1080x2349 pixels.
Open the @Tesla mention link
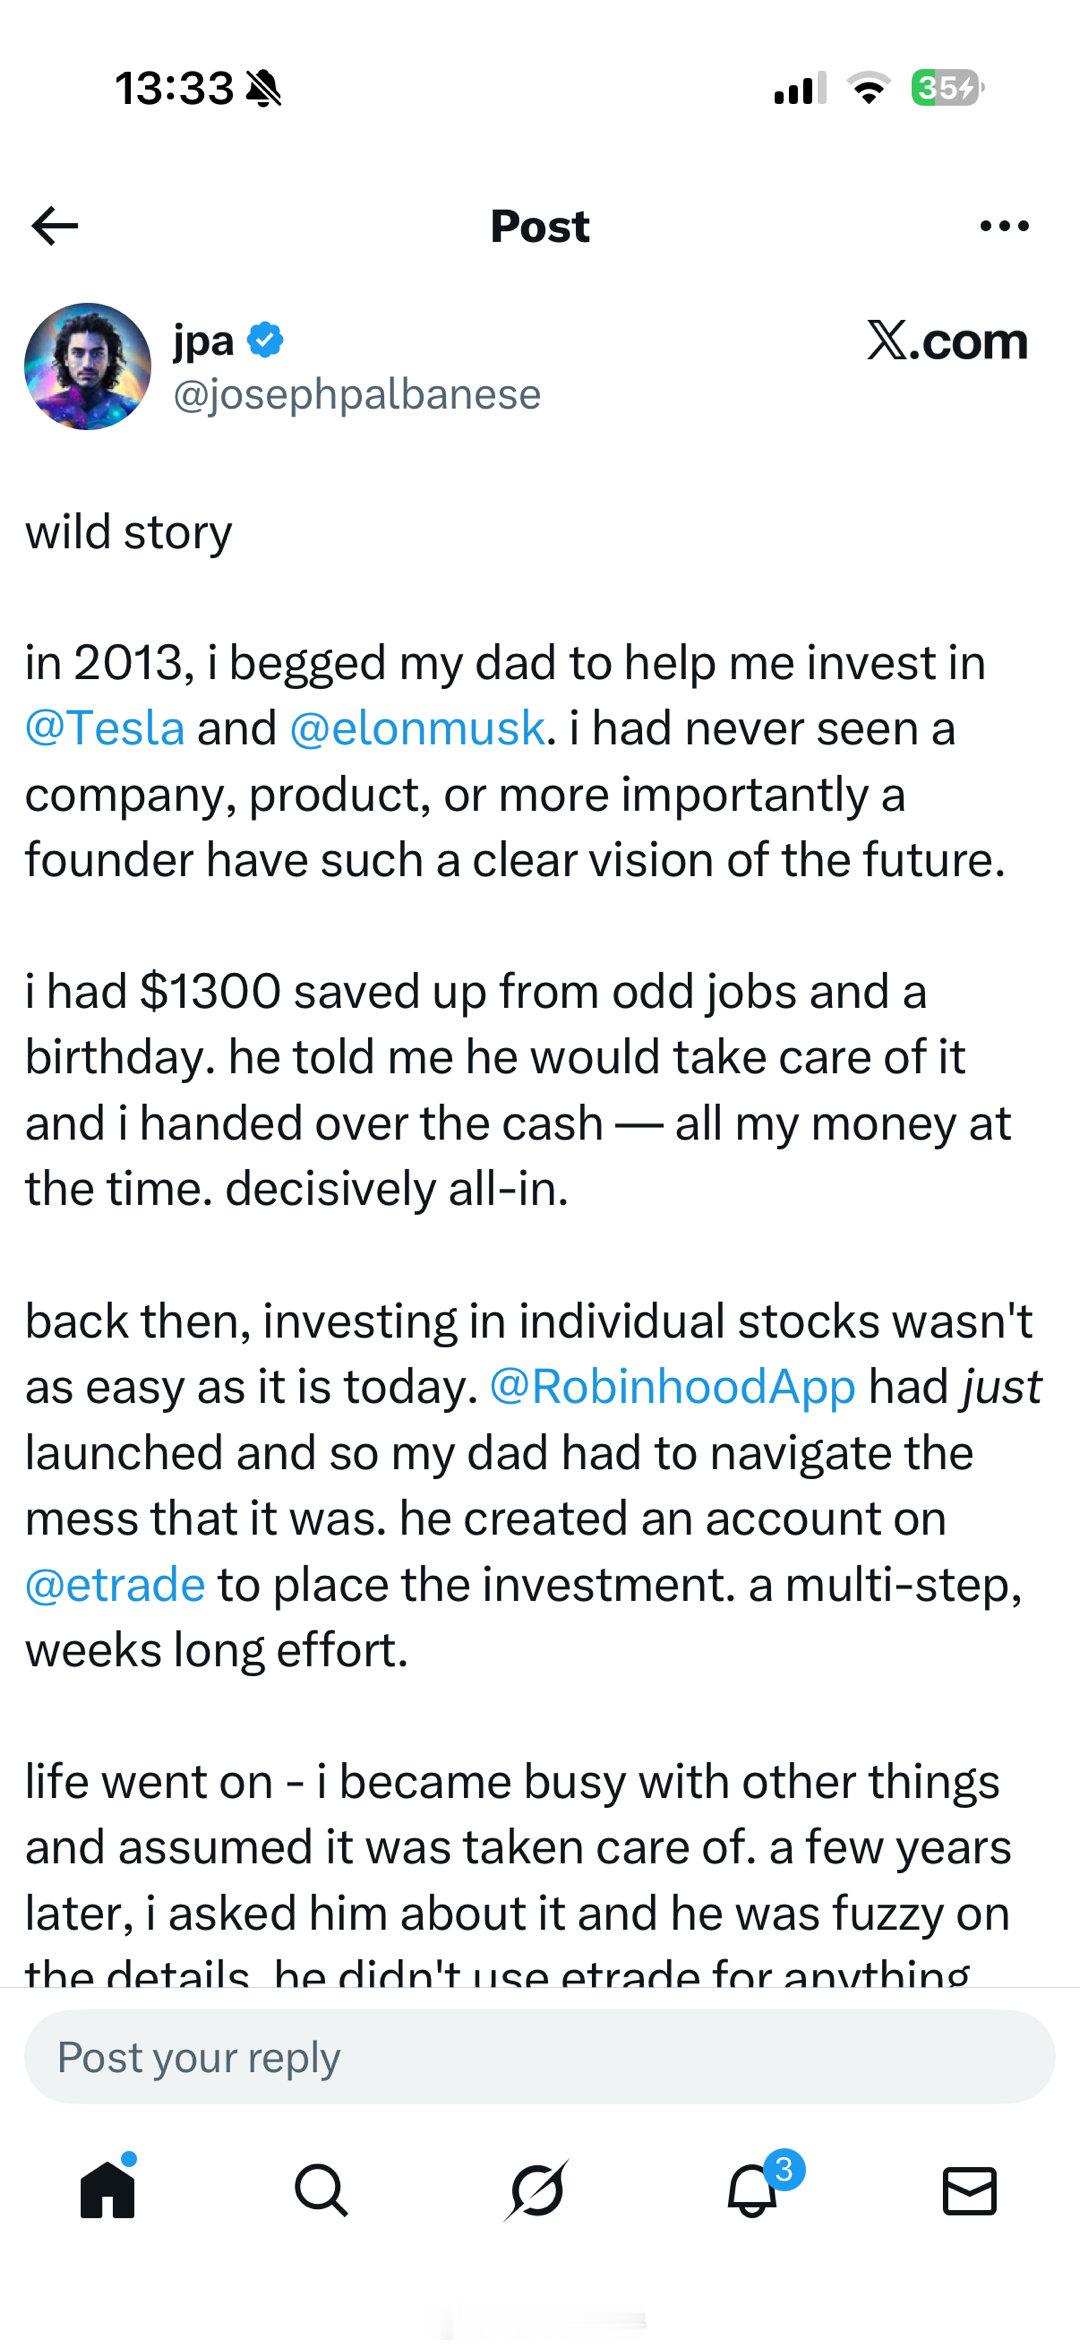pos(105,728)
